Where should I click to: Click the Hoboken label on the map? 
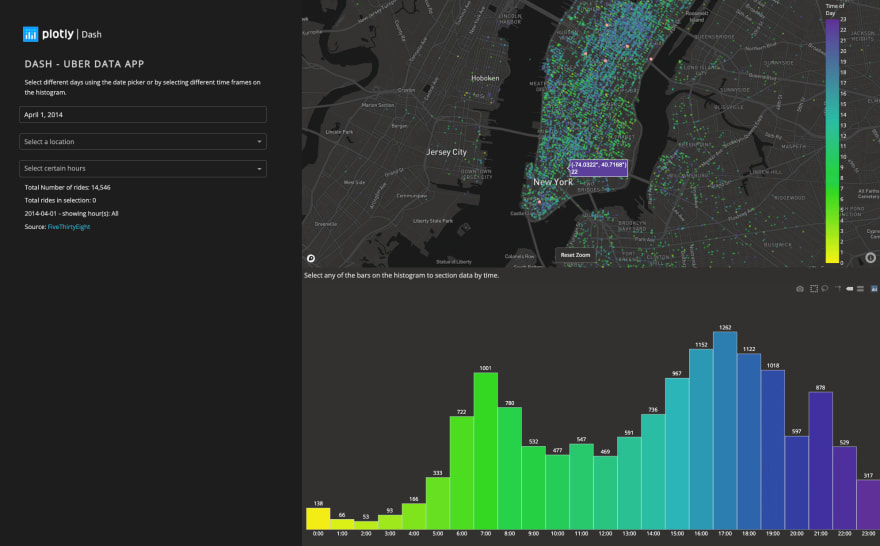485,78
